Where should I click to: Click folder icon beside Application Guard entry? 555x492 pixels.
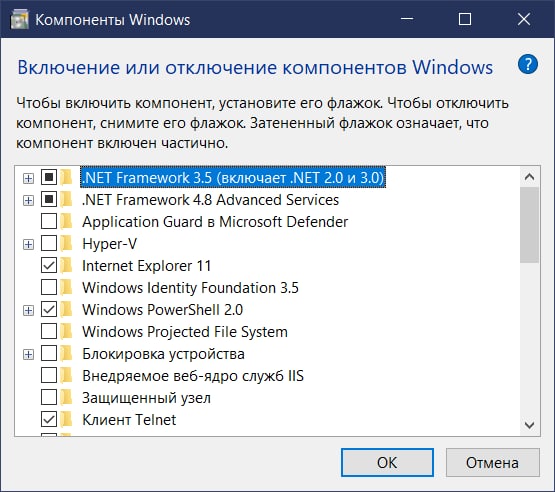pos(66,222)
